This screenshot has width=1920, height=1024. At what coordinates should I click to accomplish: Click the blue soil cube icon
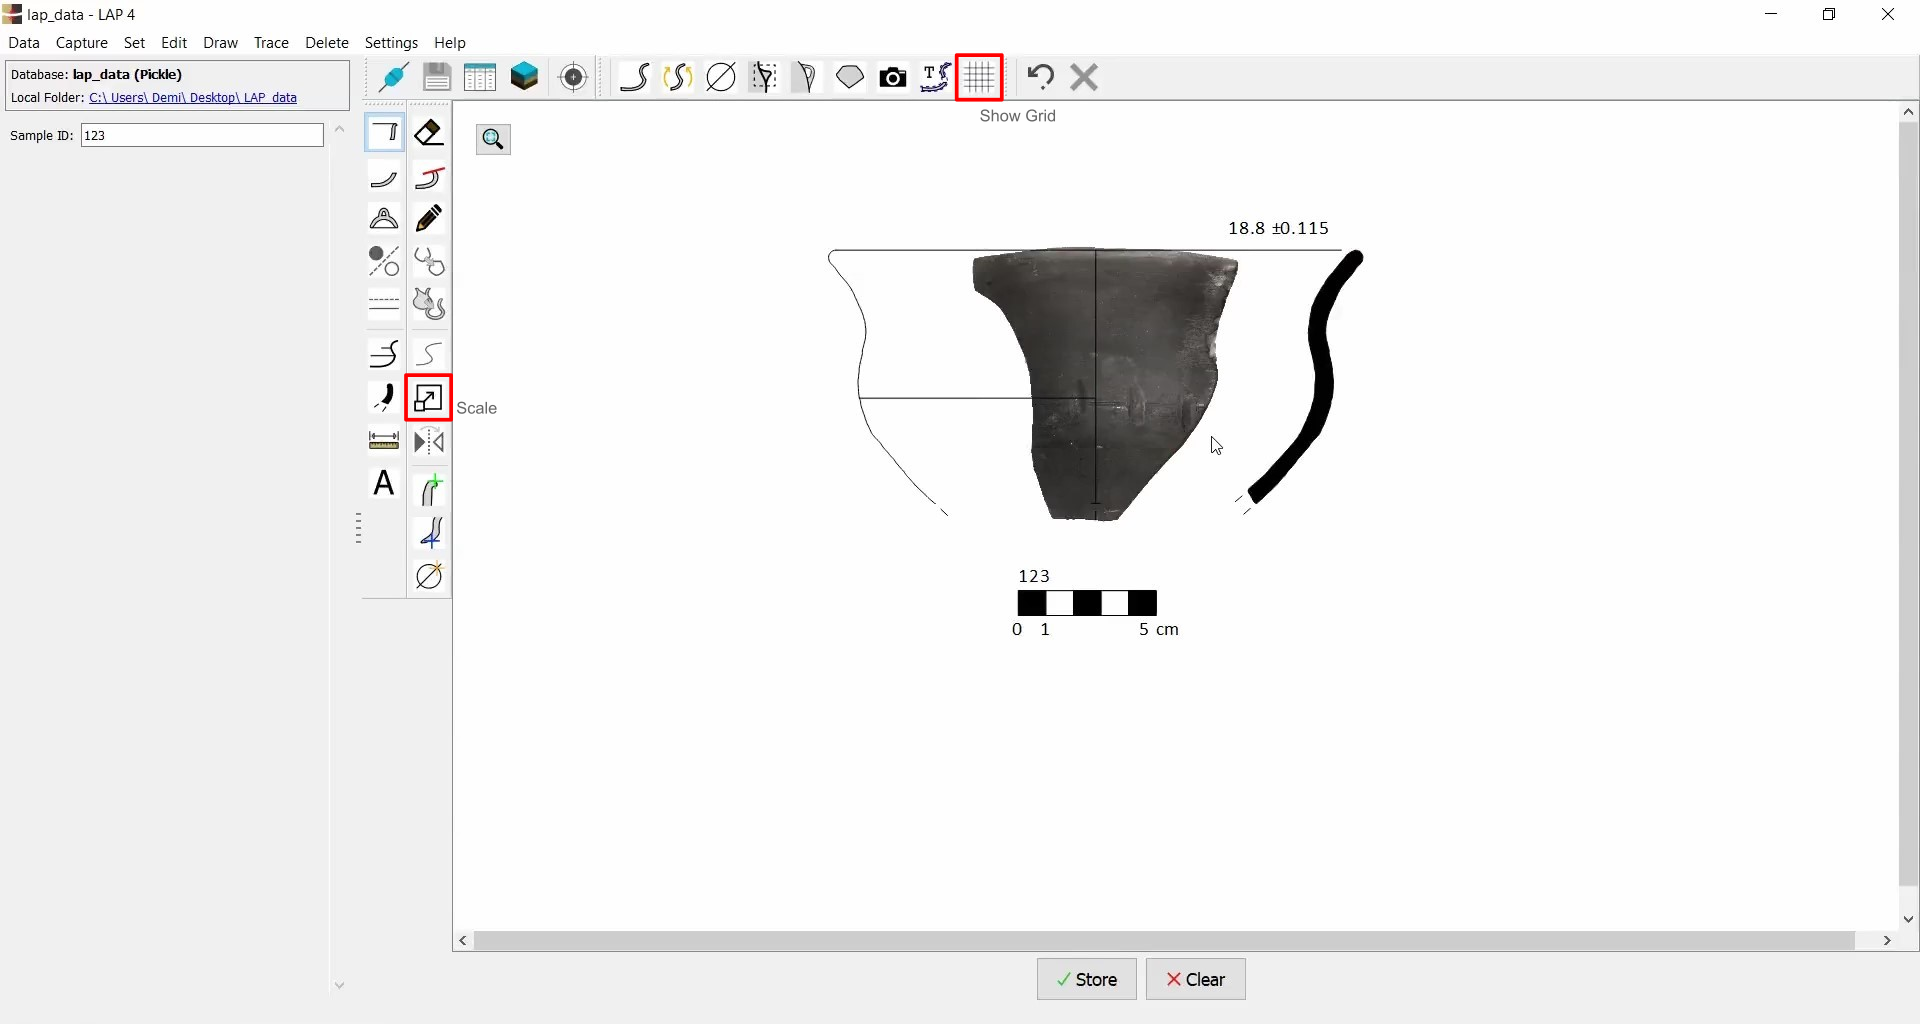pos(525,77)
